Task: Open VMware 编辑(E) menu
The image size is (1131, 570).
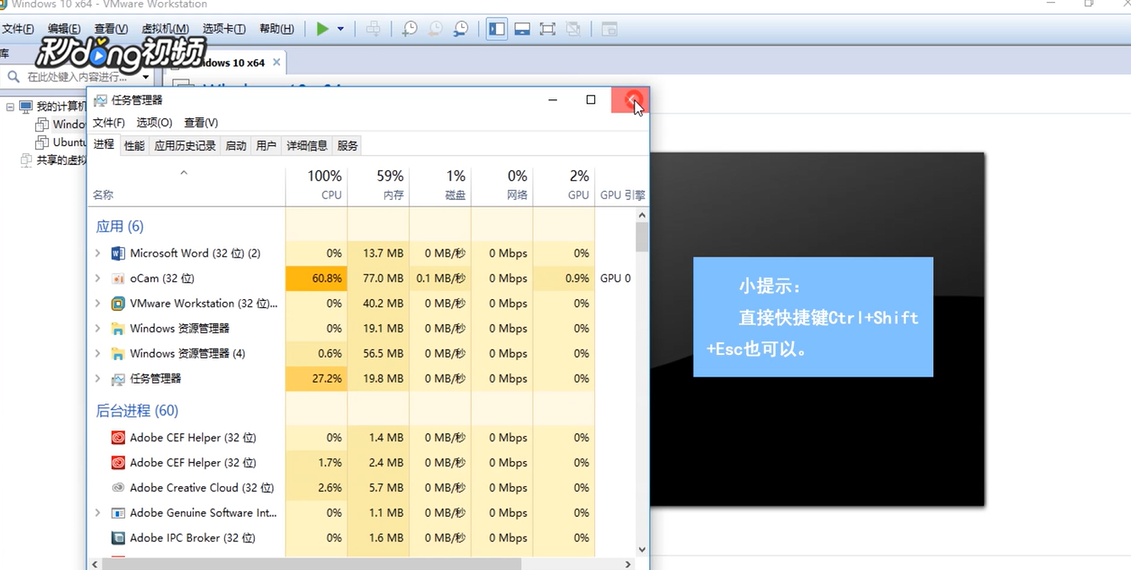Action: coord(64,29)
